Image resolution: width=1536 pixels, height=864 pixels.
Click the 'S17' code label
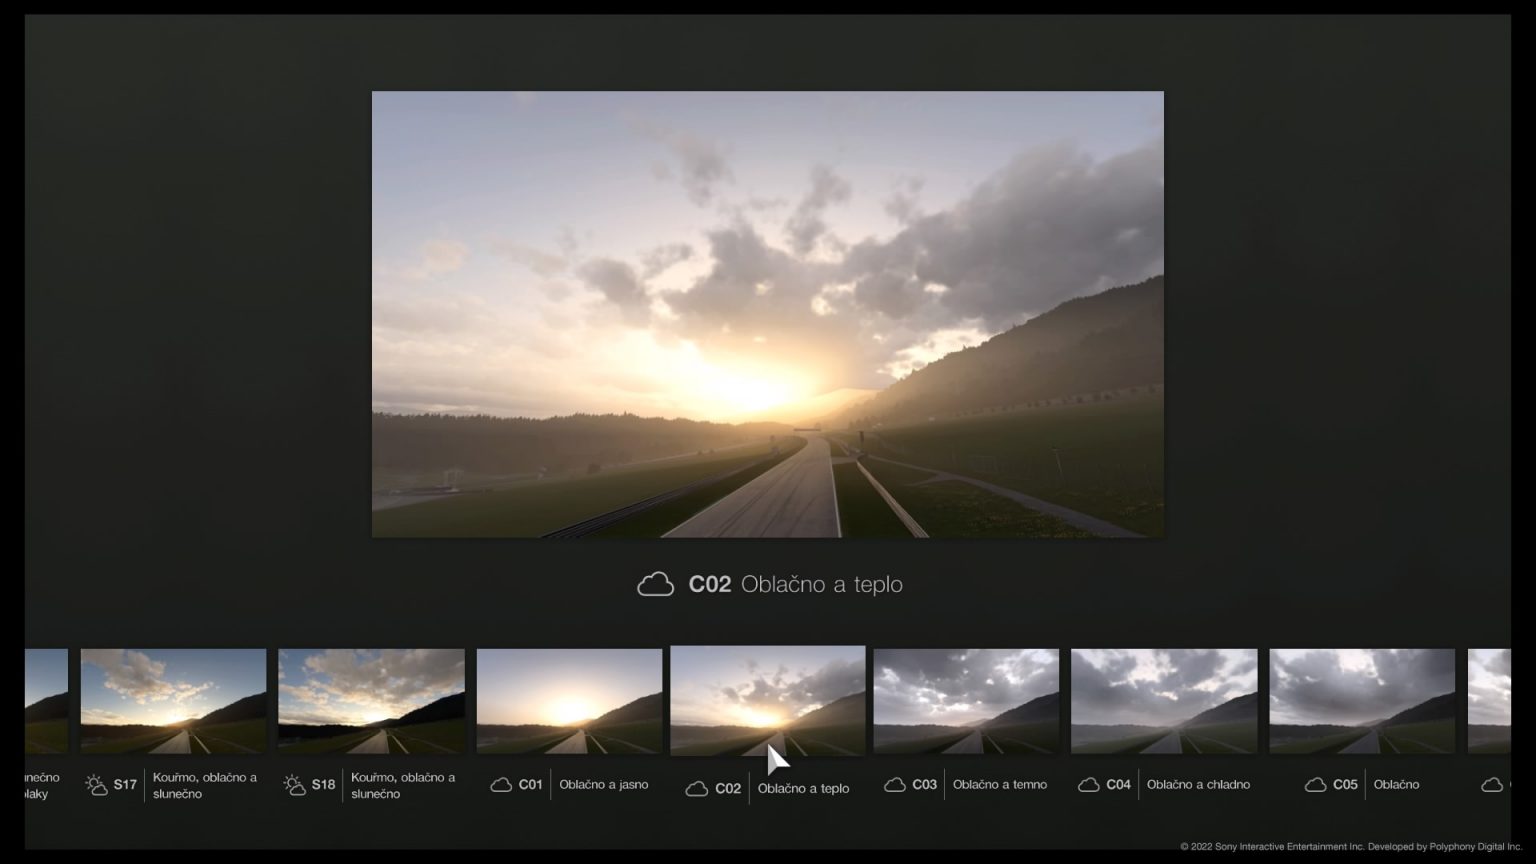125,785
